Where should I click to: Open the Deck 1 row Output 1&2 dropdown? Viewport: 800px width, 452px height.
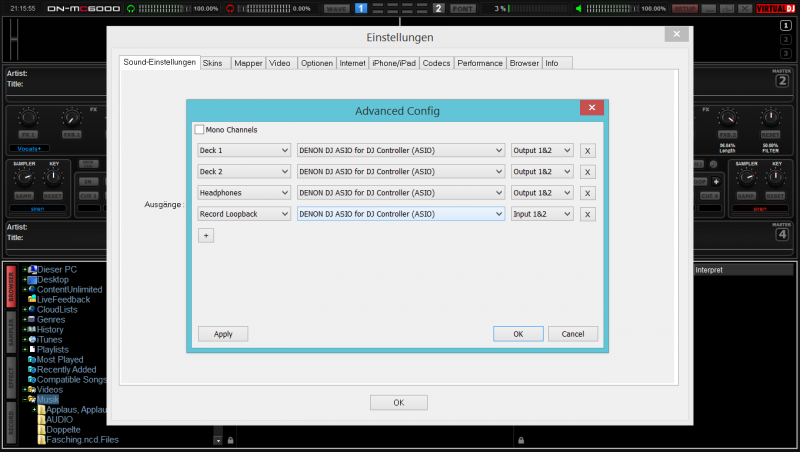pyautogui.click(x=542, y=150)
